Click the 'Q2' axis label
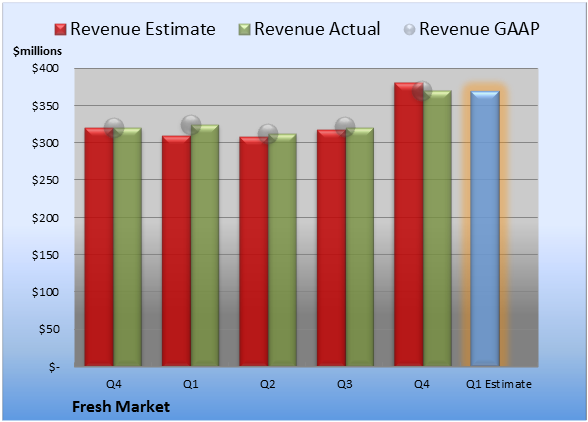 tap(268, 384)
